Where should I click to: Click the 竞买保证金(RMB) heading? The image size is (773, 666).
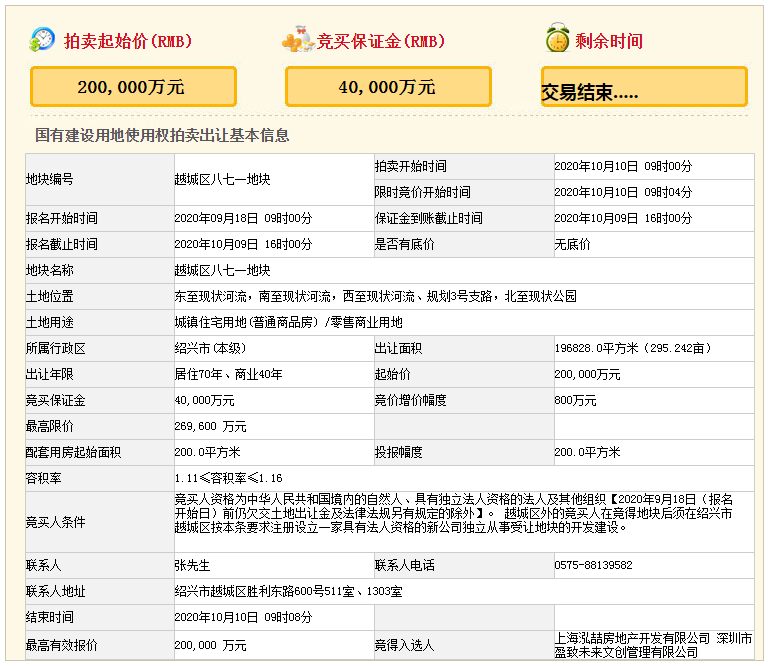click(x=381, y=41)
